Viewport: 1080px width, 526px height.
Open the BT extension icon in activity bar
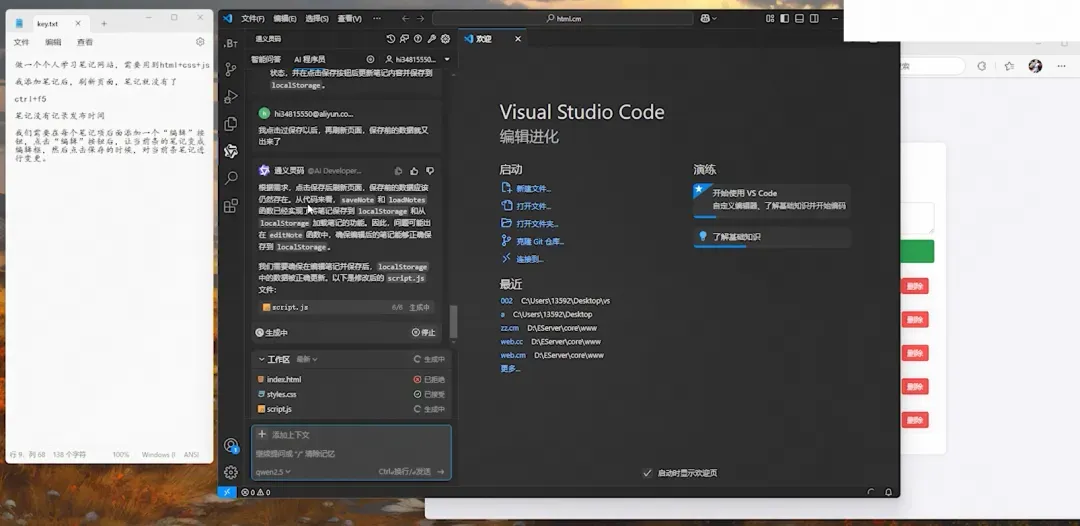tap(231, 43)
